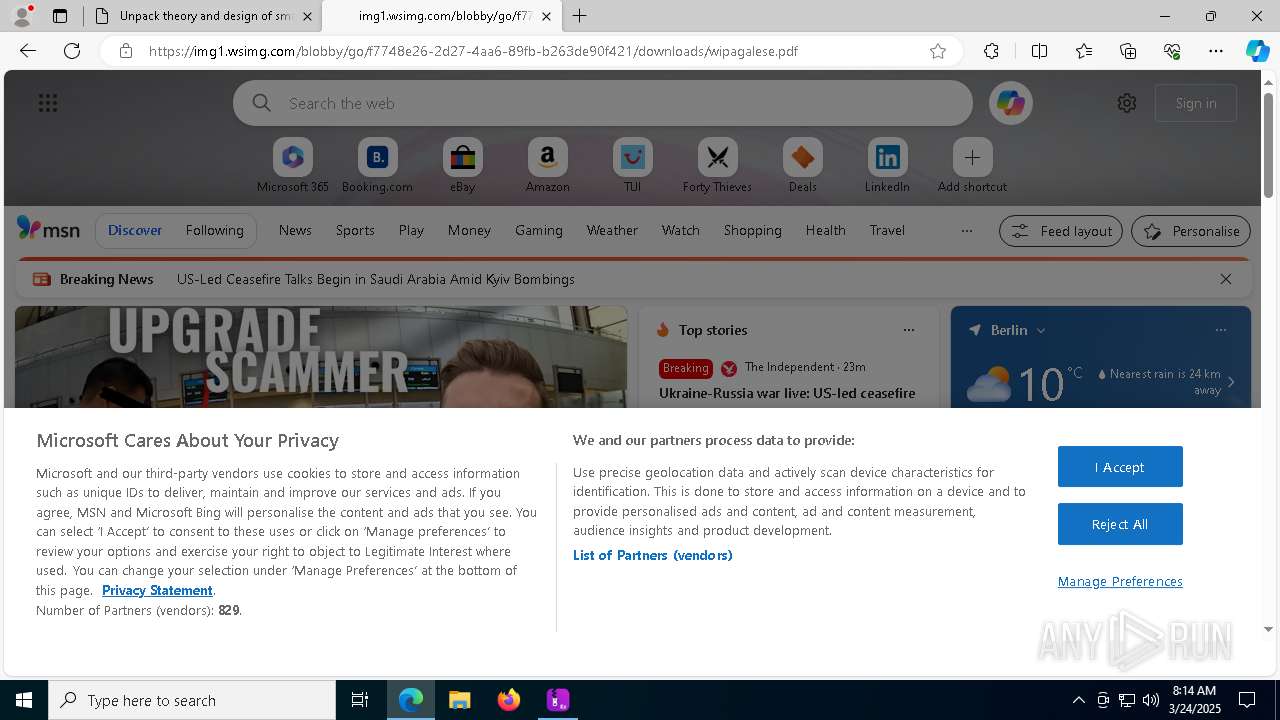Open List of Partners (vendors) link

(652, 555)
